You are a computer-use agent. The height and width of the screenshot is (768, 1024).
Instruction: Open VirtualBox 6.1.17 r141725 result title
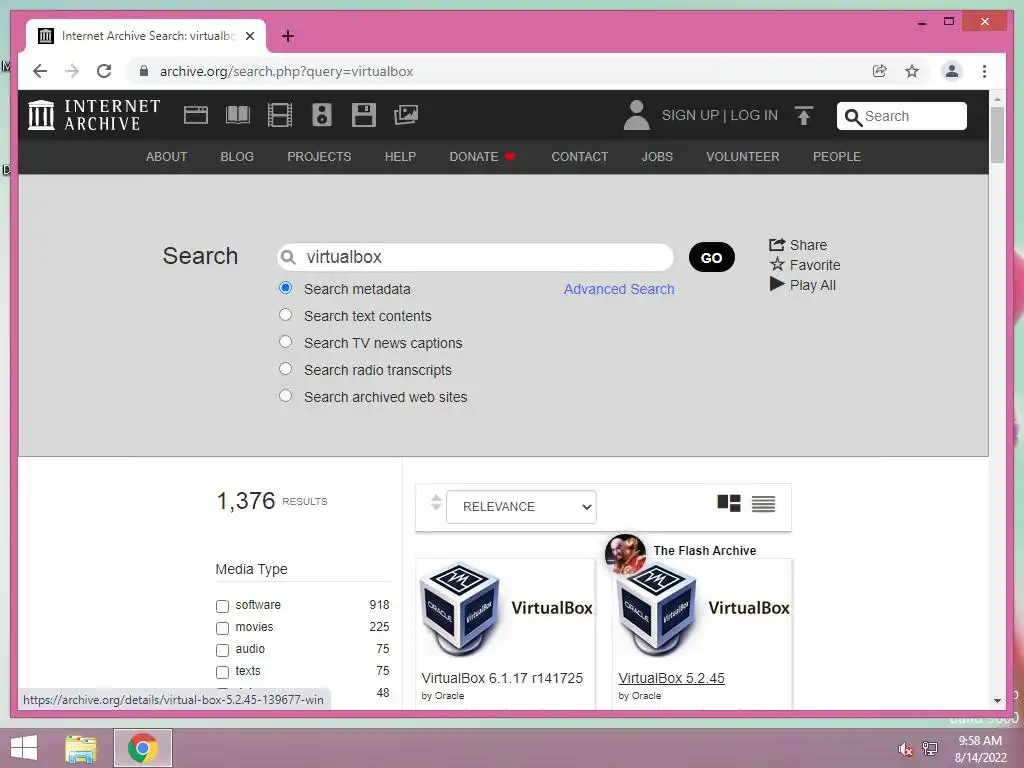502,678
